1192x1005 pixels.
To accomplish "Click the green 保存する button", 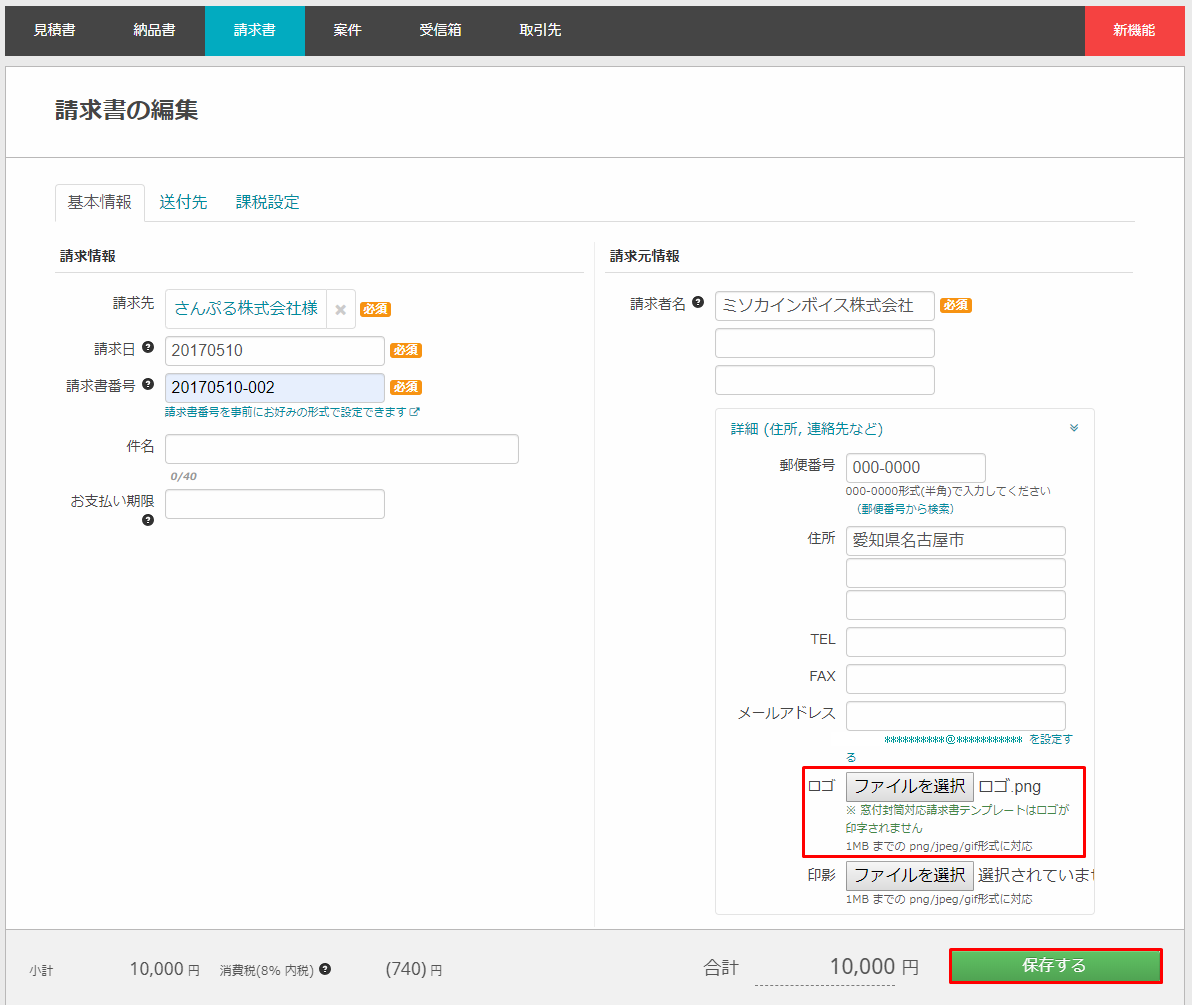I will tap(1055, 966).
